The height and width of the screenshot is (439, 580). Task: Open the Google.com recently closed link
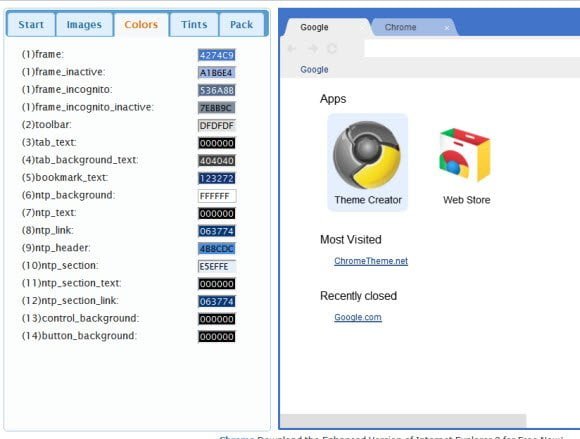358,317
